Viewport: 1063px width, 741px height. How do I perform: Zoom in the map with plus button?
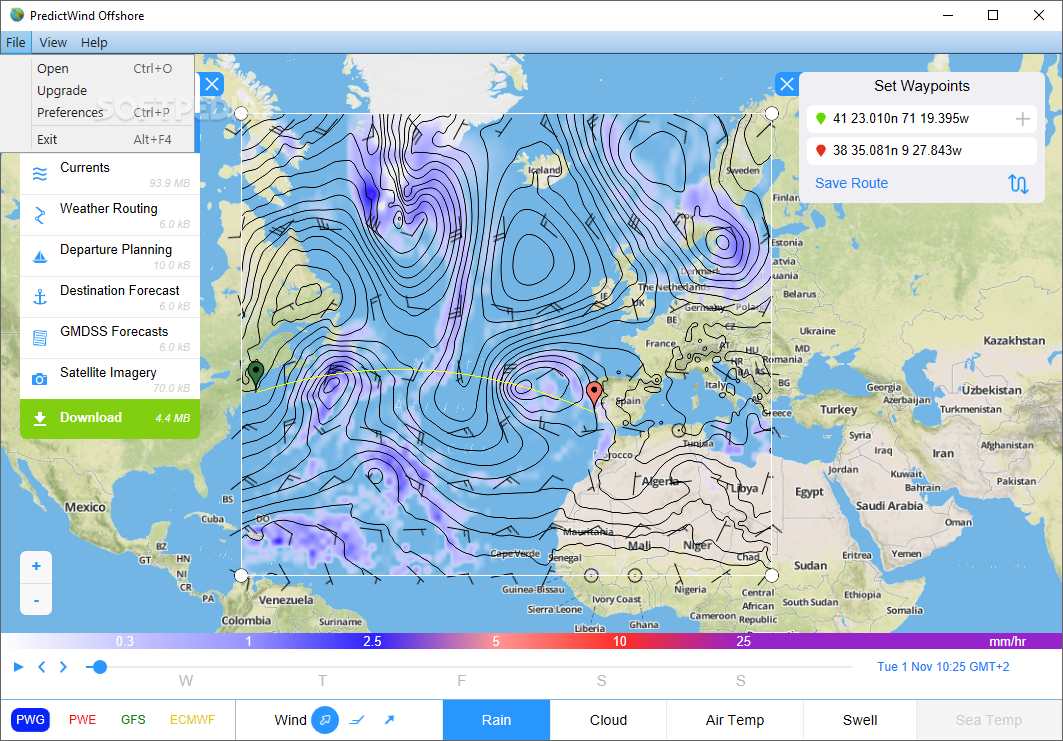click(36, 567)
